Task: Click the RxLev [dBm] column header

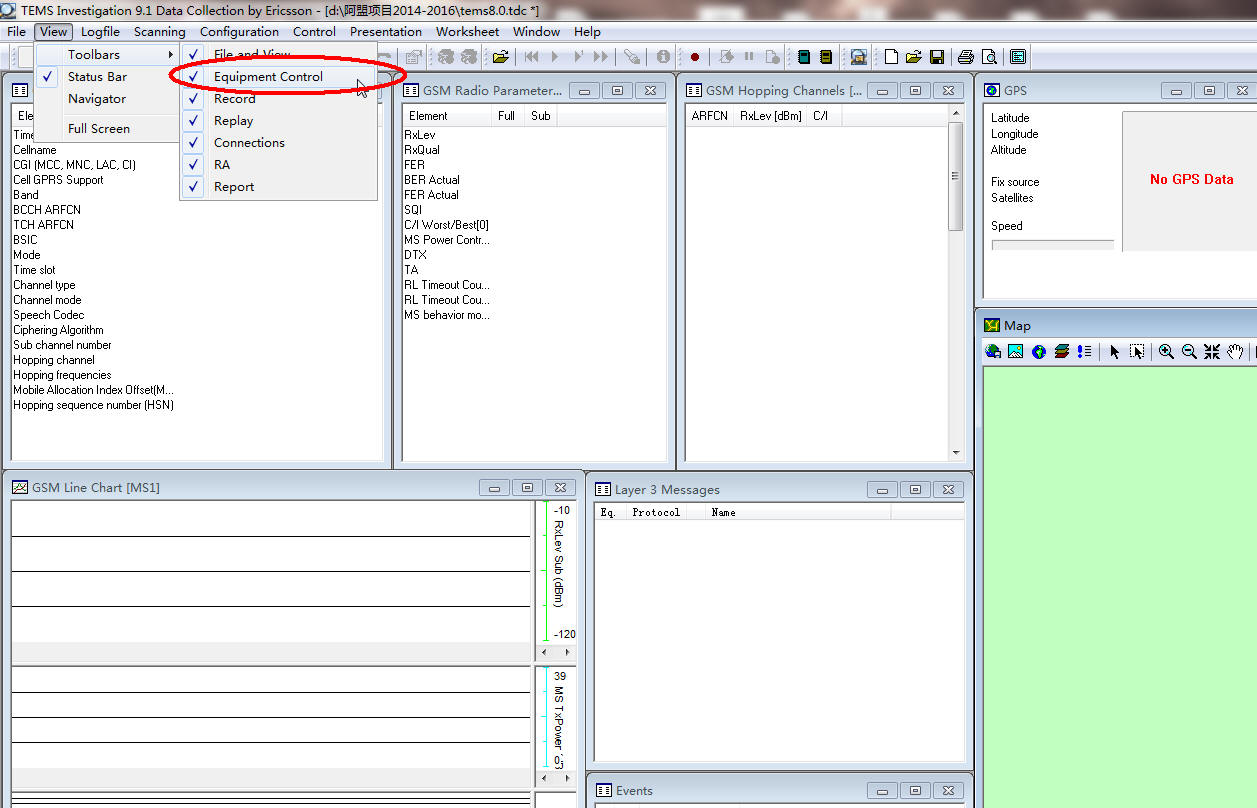Action: [771, 116]
